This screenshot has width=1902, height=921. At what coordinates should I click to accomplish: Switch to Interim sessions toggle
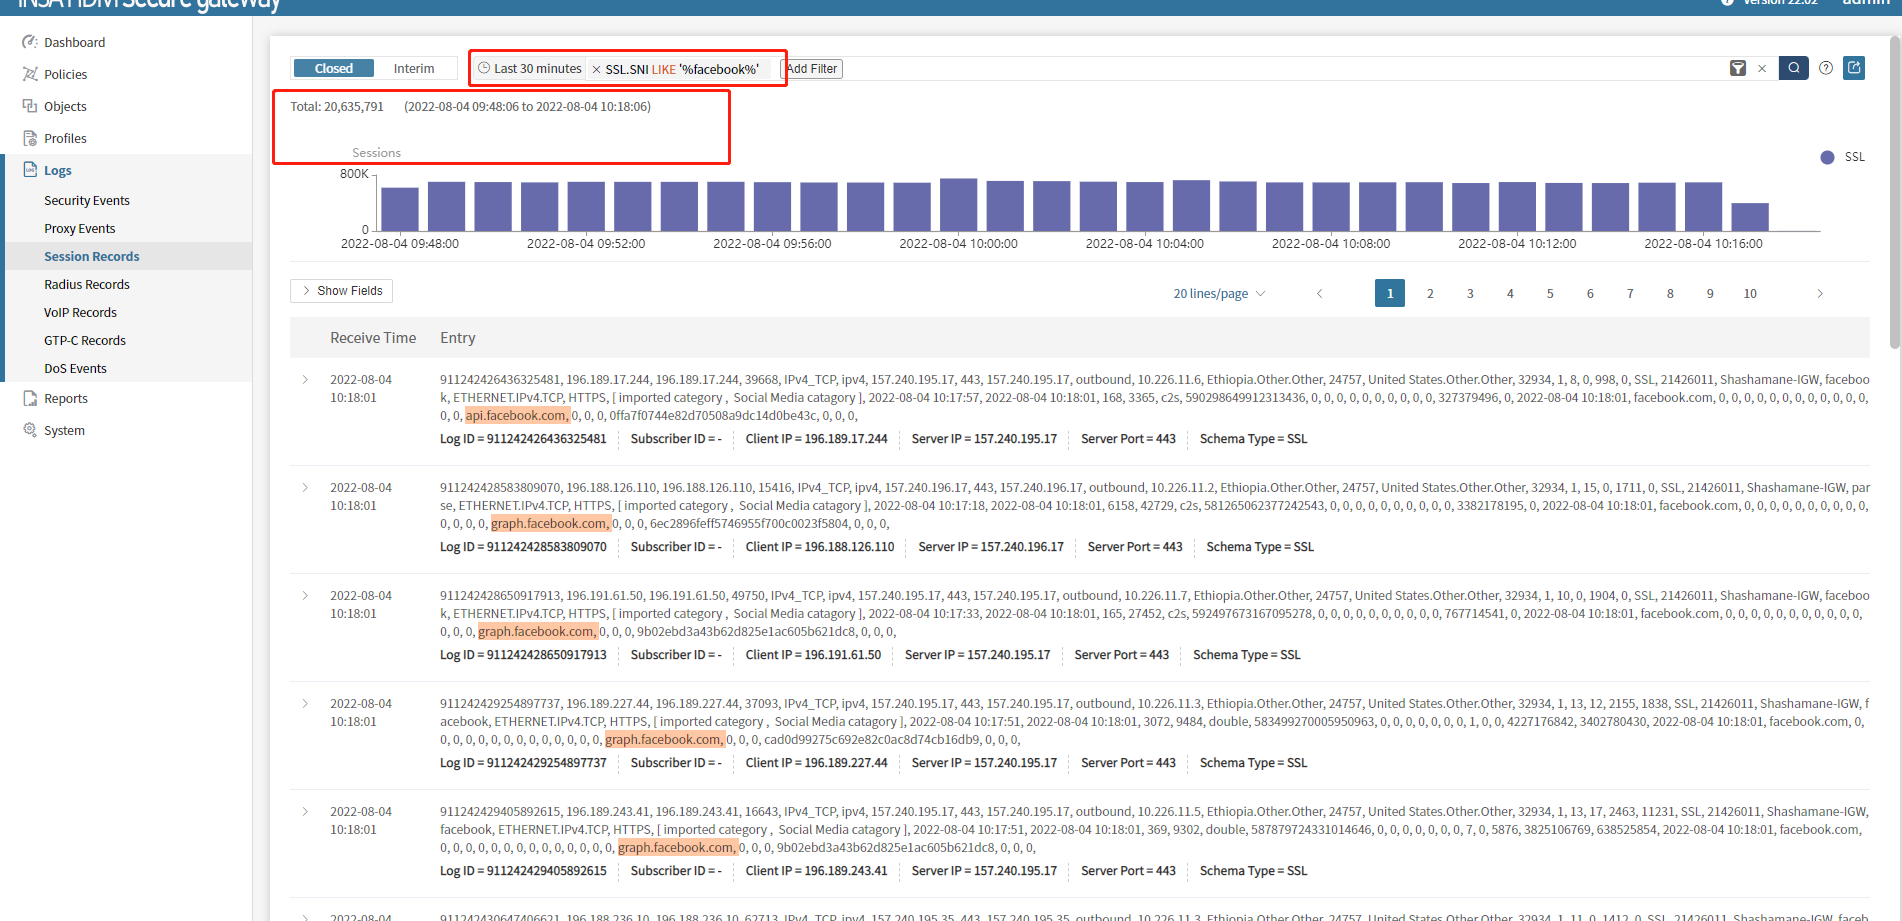414,68
